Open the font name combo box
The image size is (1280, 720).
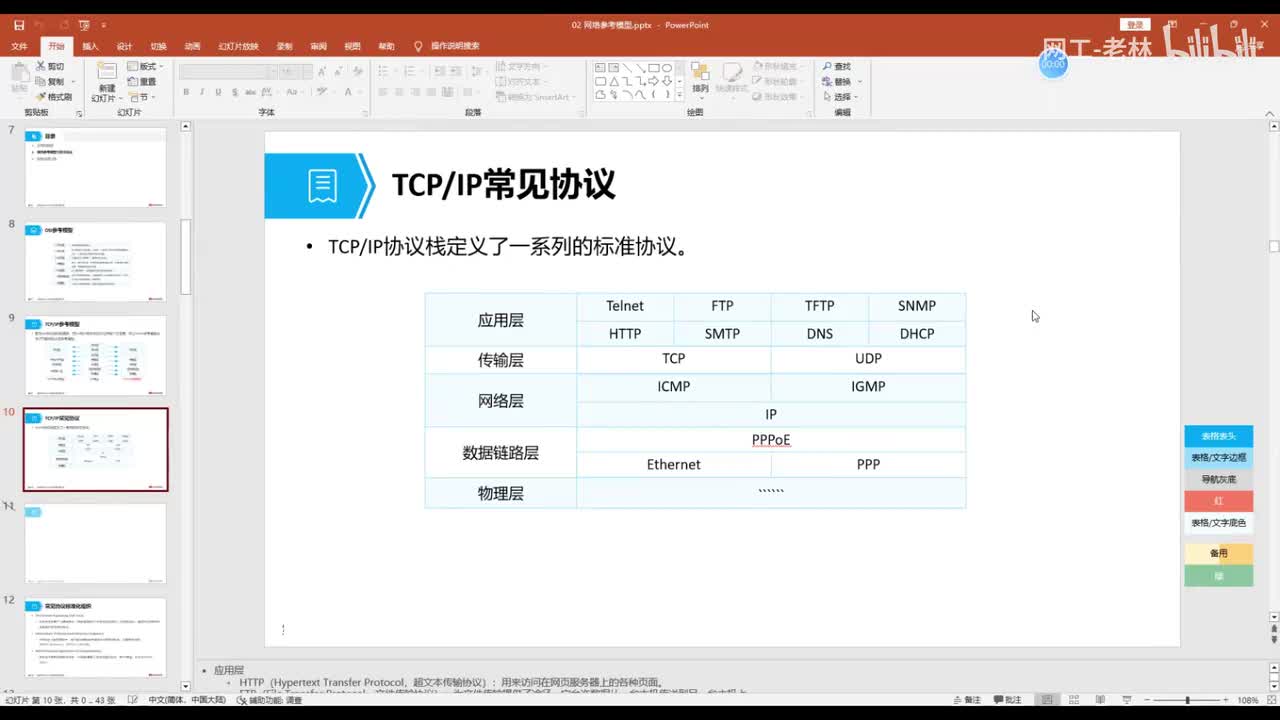tap(228, 72)
